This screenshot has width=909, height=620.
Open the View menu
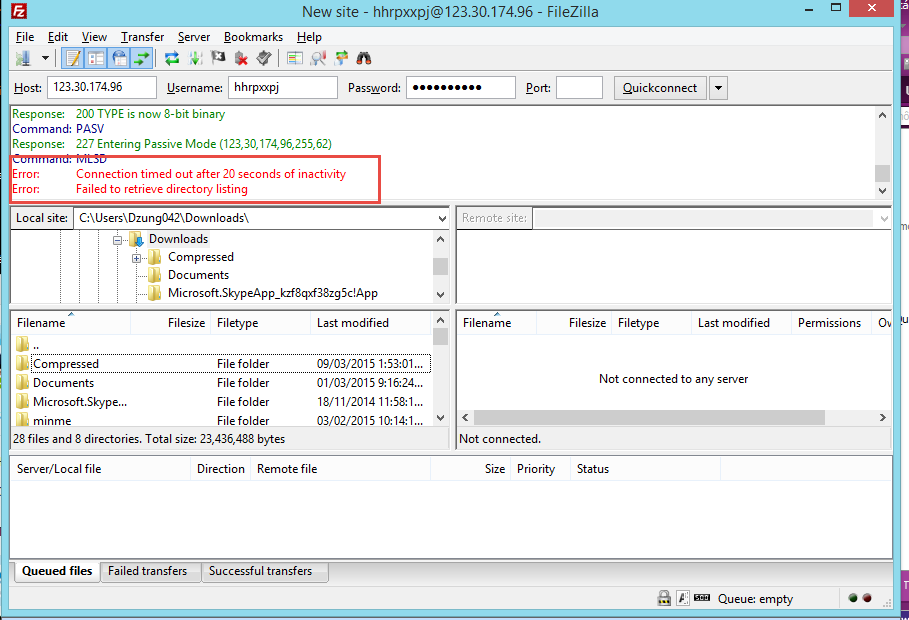(94, 37)
